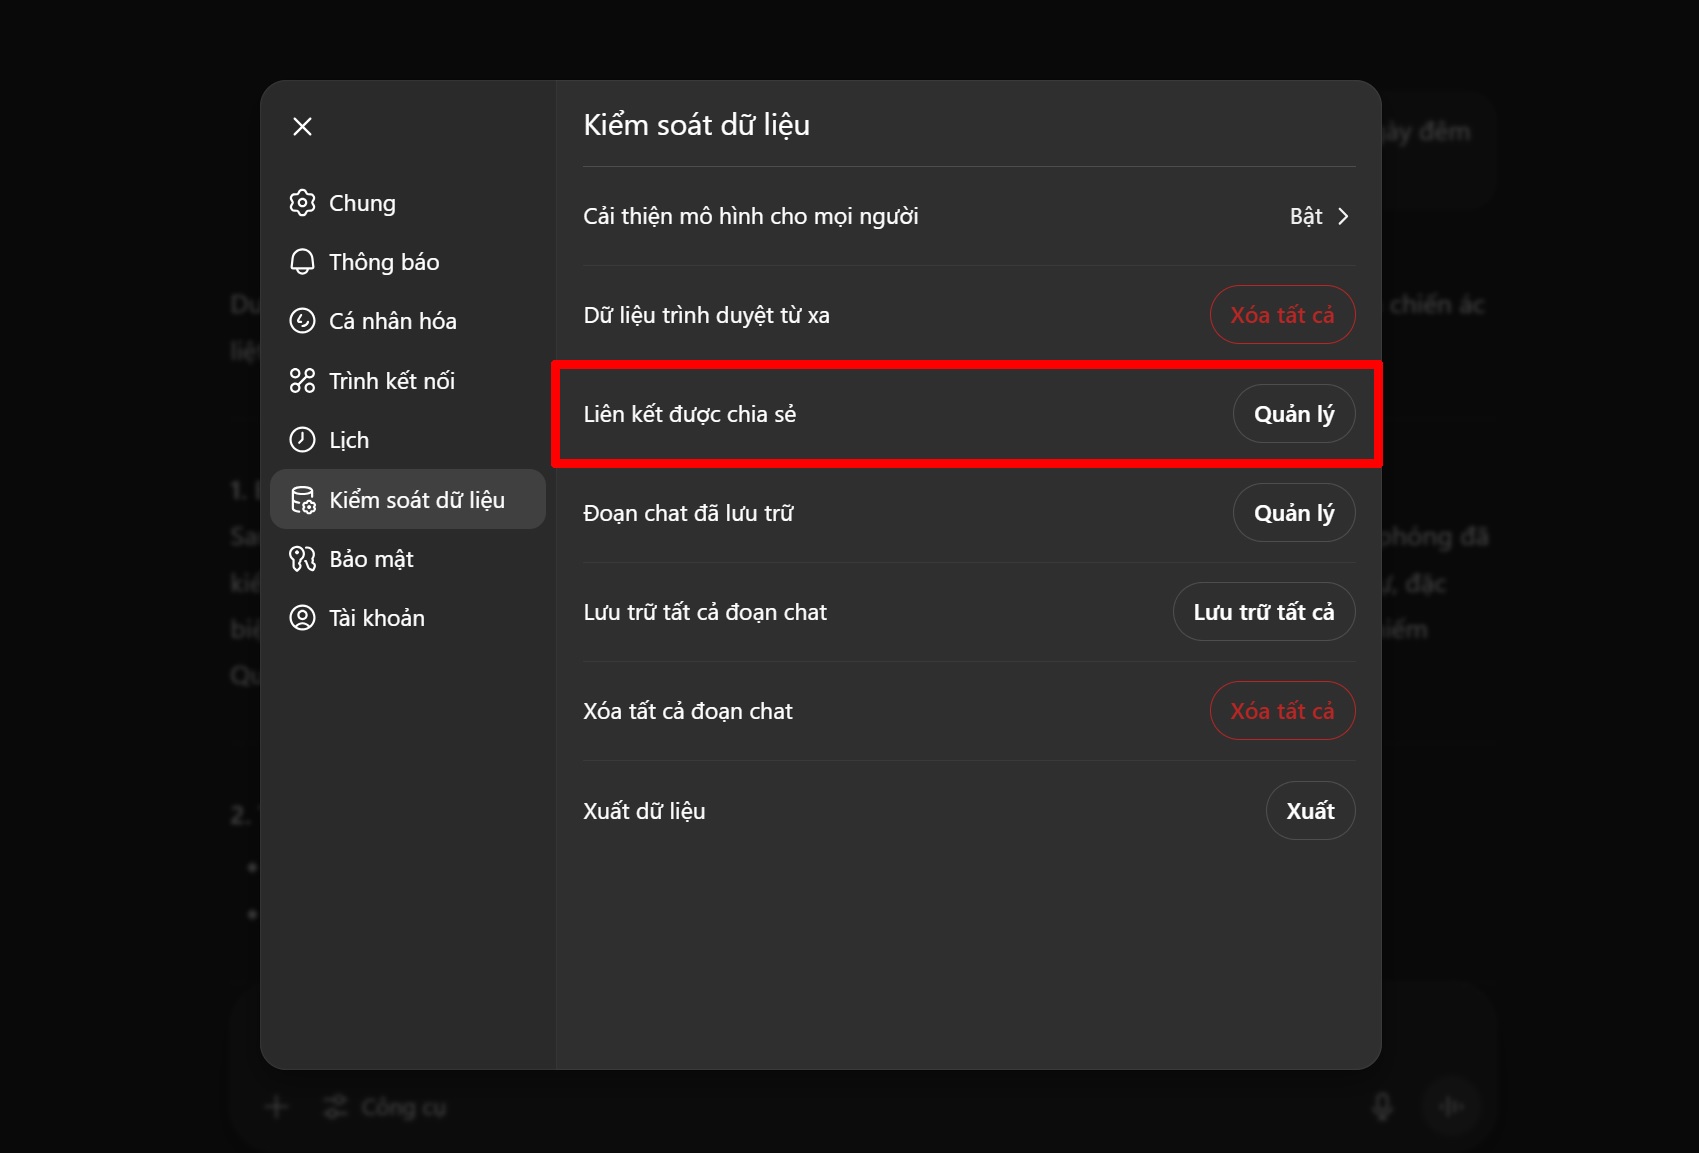Switch to the Bảo mật settings tab
Image resolution: width=1699 pixels, height=1153 pixels.
click(371, 559)
